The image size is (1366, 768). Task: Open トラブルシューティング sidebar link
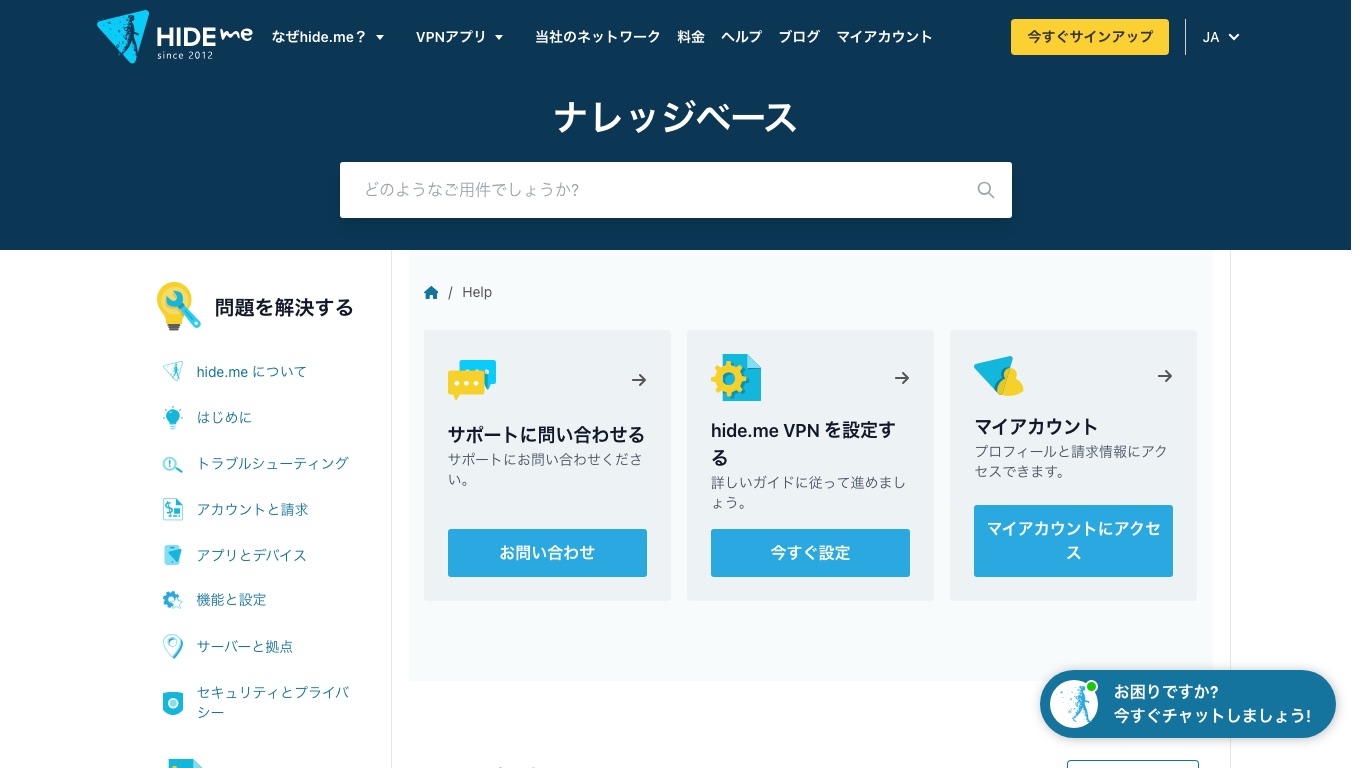coord(273,464)
